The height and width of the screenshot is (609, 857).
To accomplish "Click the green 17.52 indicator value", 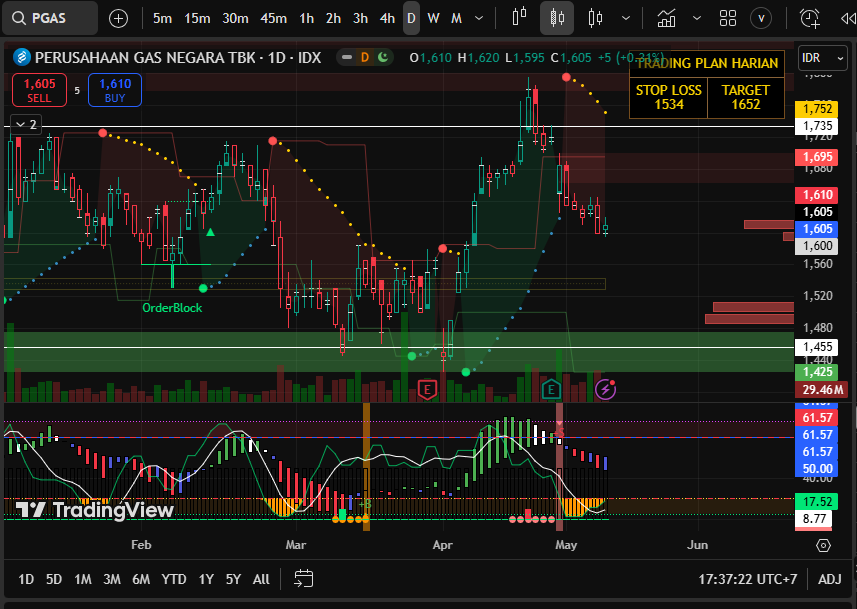I will click(x=817, y=501).
